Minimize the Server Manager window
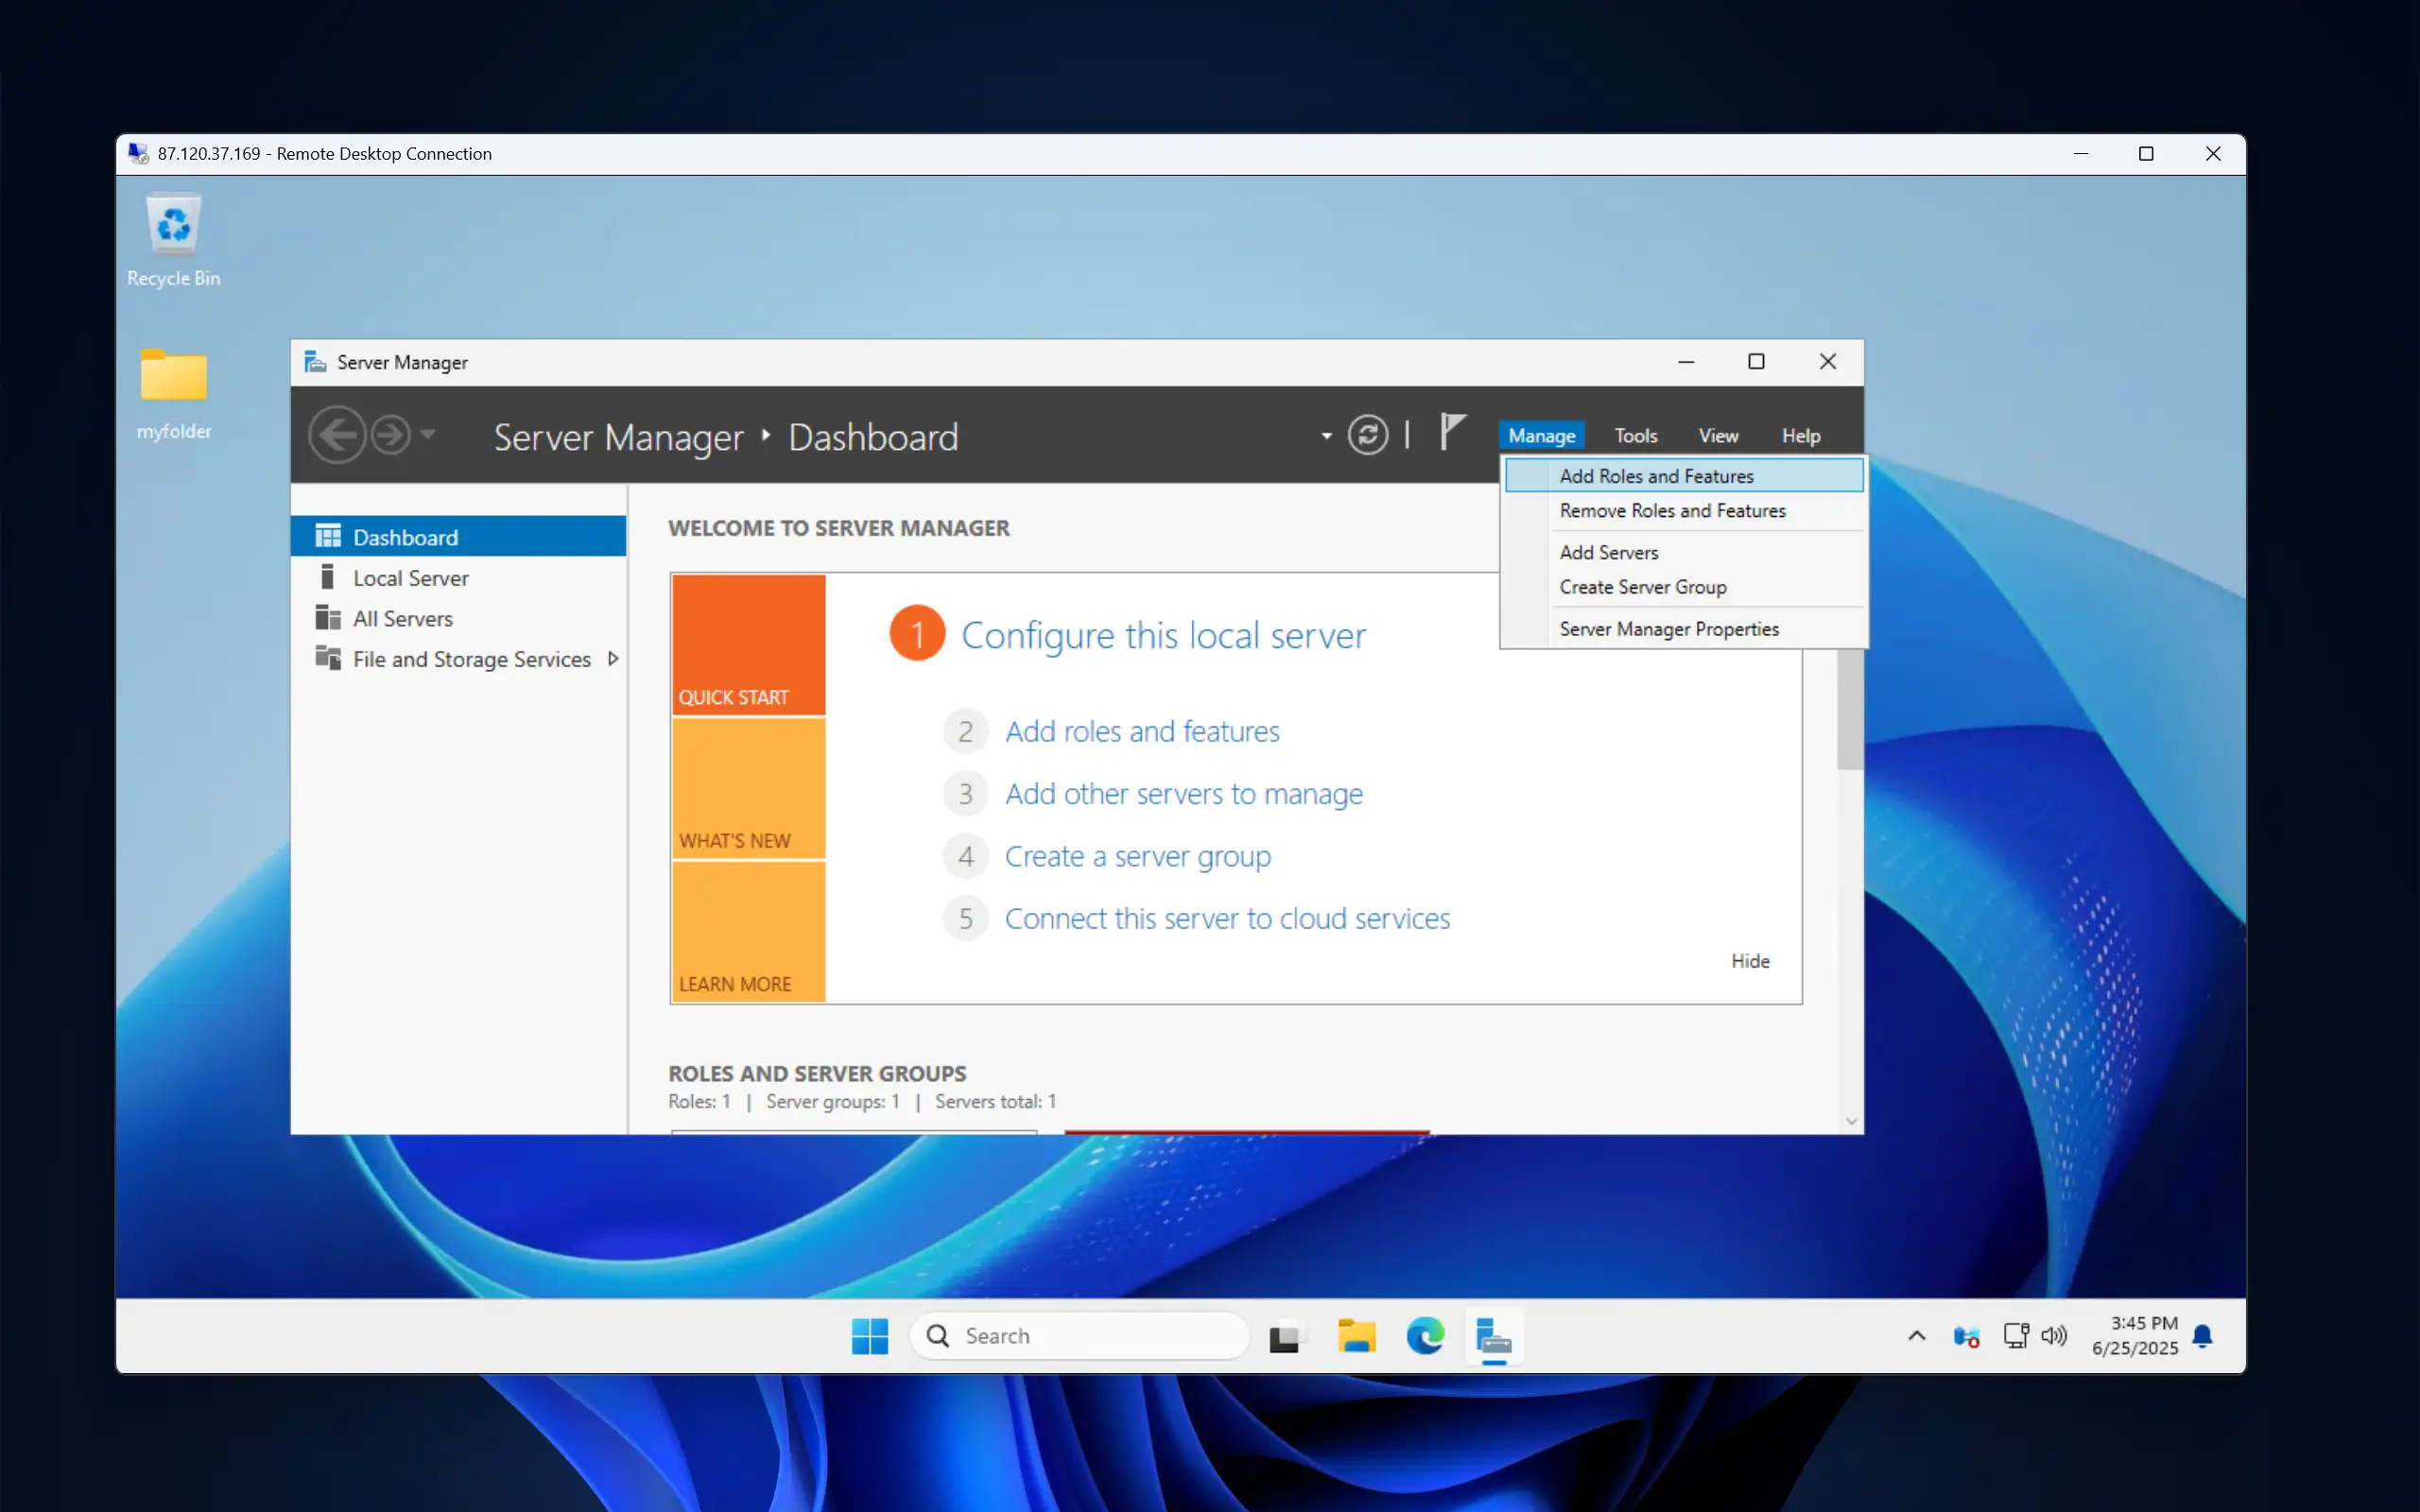This screenshot has height=1512, width=2420. (1686, 362)
